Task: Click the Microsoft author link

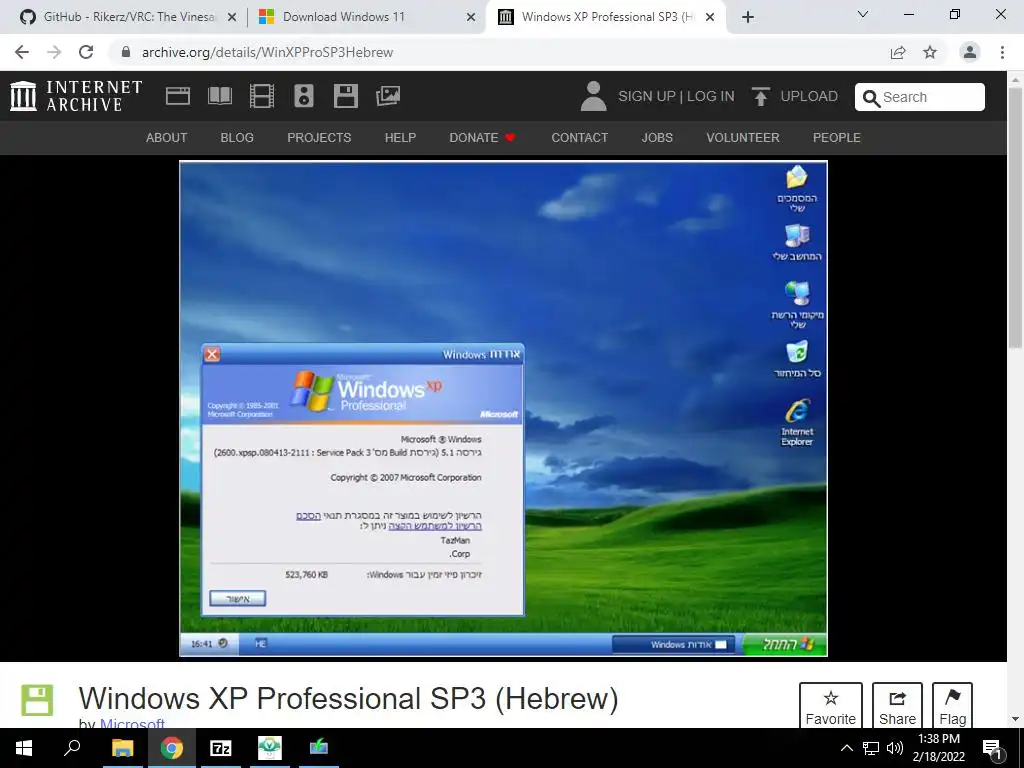Action: (132, 723)
